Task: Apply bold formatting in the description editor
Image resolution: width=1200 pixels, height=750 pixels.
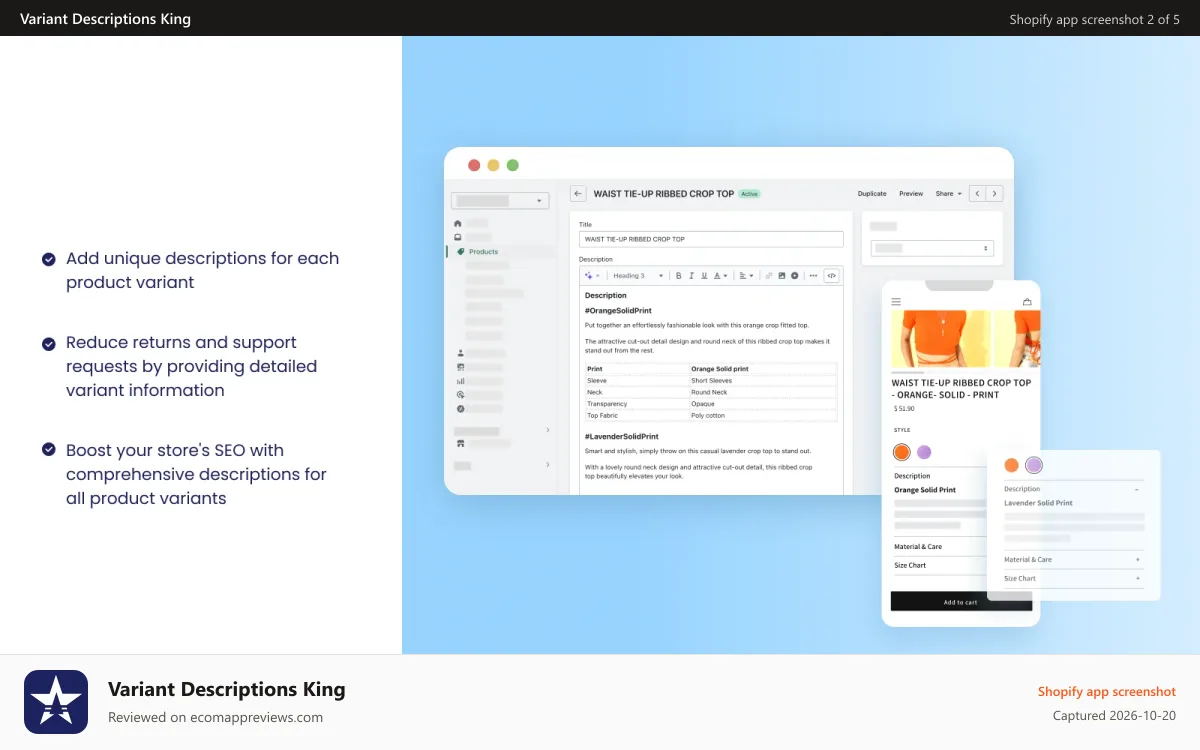Action: click(678, 276)
